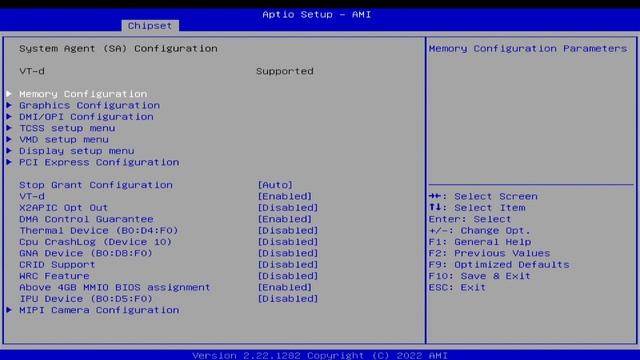The height and width of the screenshot is (360, 640).
Task: Click arrow beside TCSS setup menu
Action: coord(9,128)
